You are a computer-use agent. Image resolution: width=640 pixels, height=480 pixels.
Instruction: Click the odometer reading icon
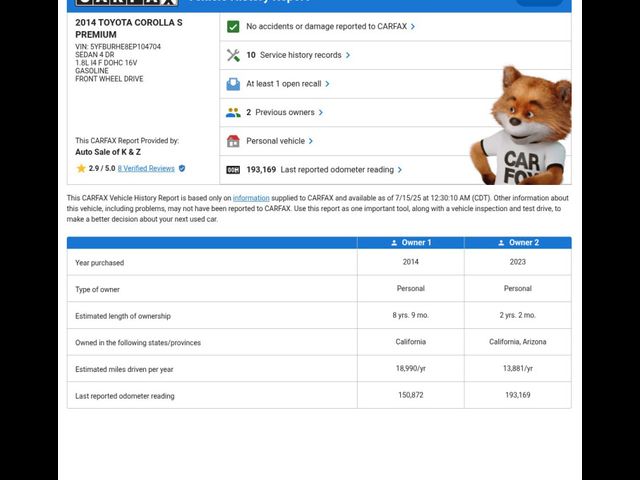(x=233, y=170)
